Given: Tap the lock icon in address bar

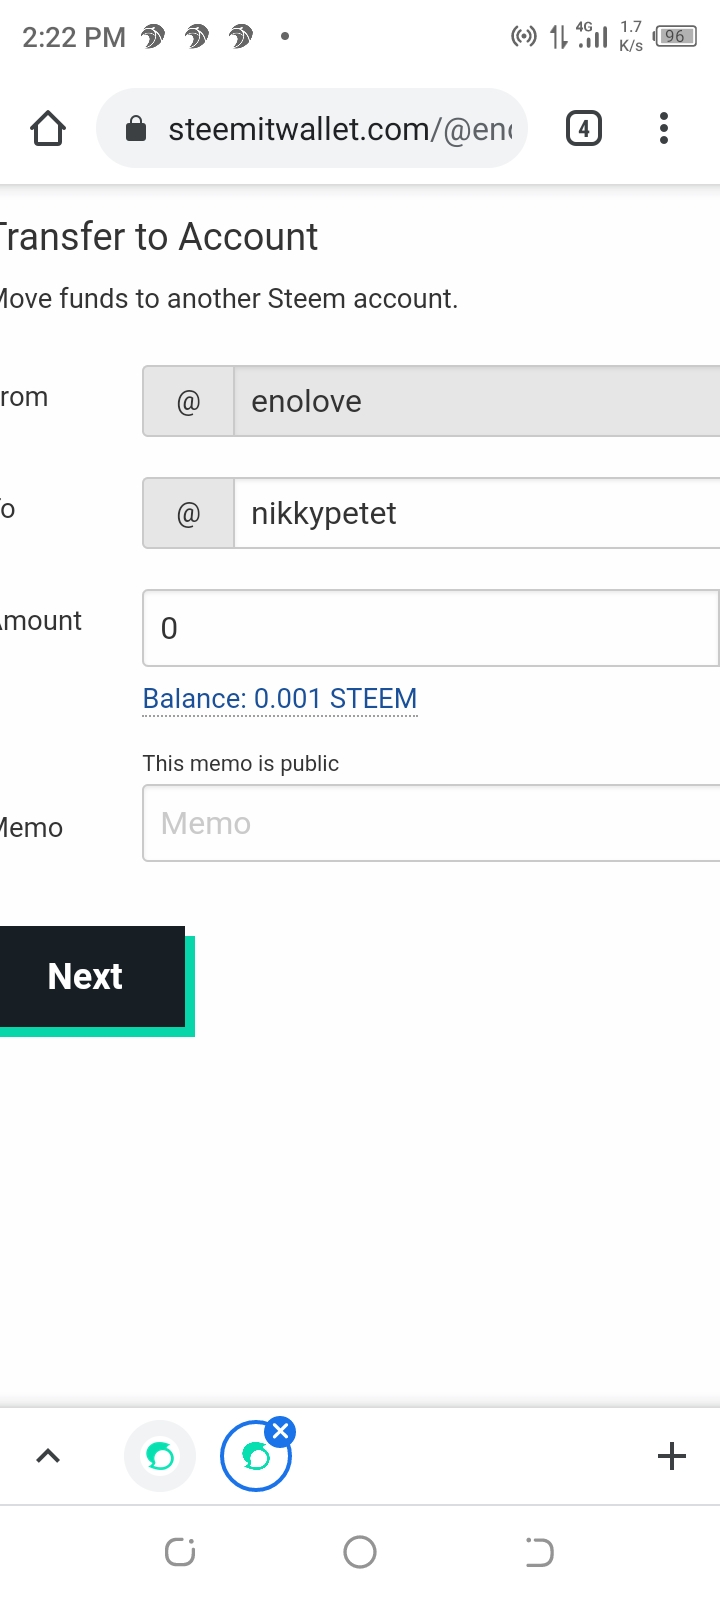Looking at the screenshot, I should 136,129.
